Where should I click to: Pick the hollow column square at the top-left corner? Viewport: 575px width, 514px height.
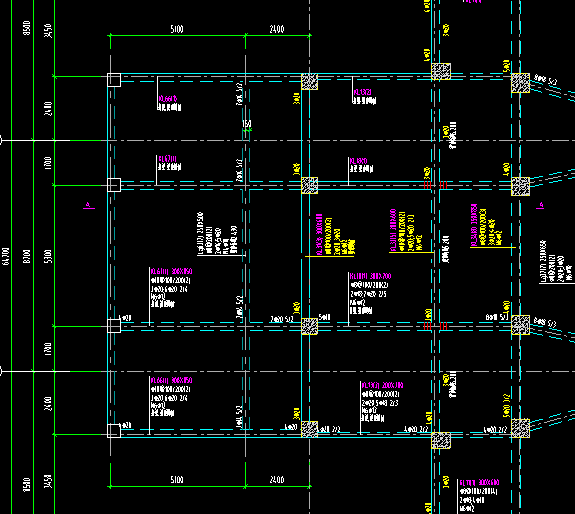tap(114, 80)
